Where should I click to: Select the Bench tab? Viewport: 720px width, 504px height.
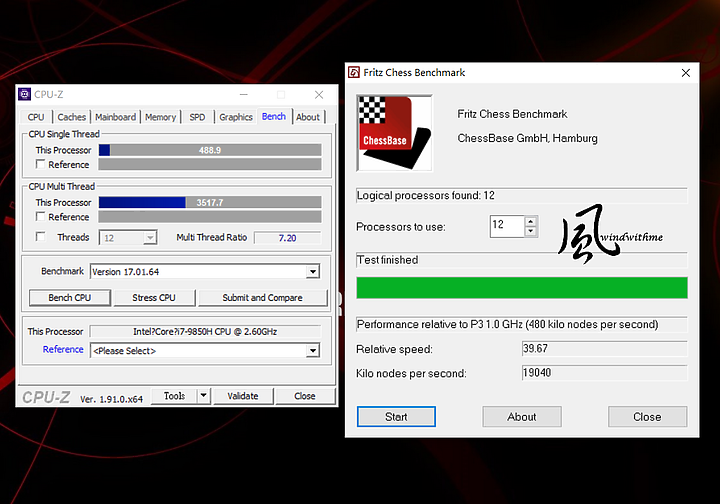(274, 116)
